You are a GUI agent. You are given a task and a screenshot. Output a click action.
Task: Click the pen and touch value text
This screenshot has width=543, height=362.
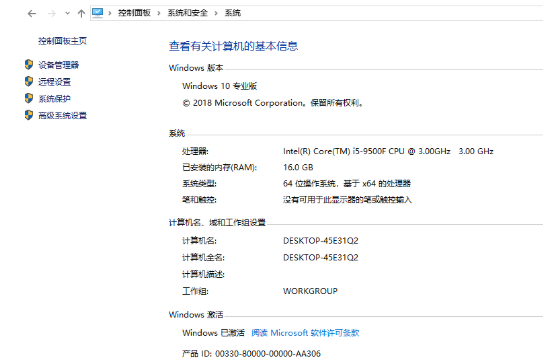pyautogui.click(x=347, y=200)
